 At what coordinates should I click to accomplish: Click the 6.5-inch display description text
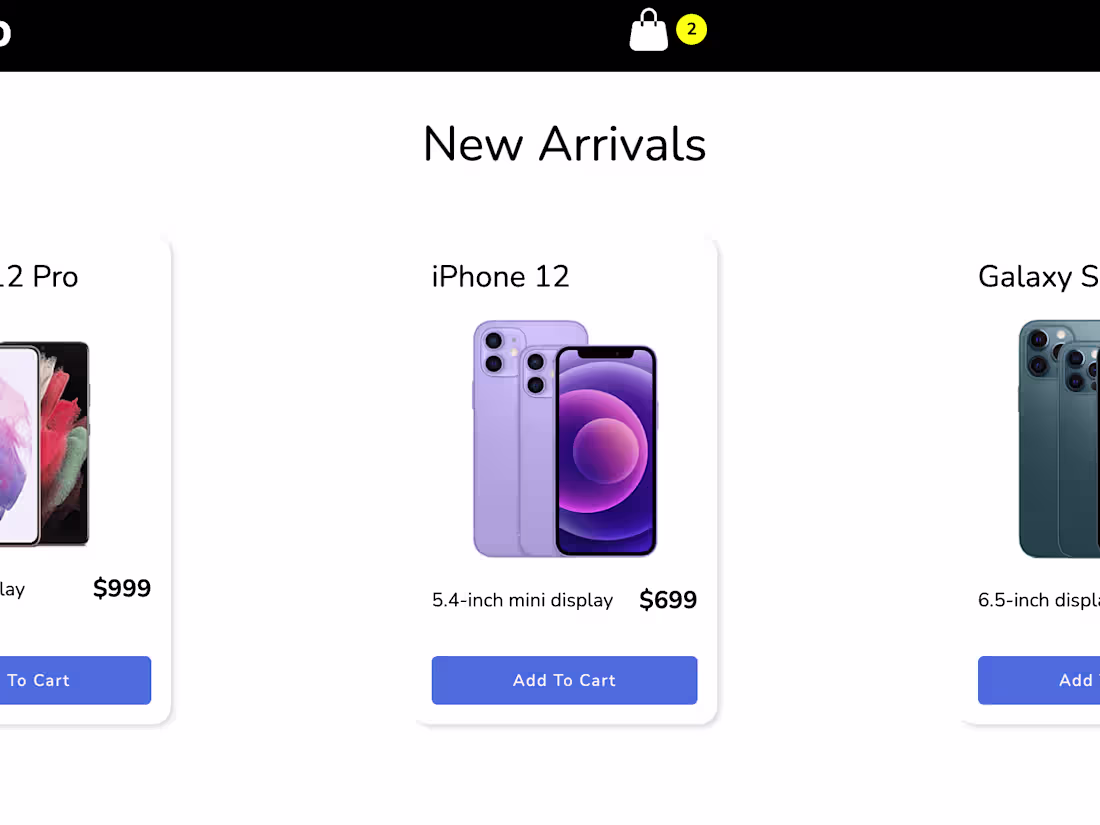tap(1038, 600)
